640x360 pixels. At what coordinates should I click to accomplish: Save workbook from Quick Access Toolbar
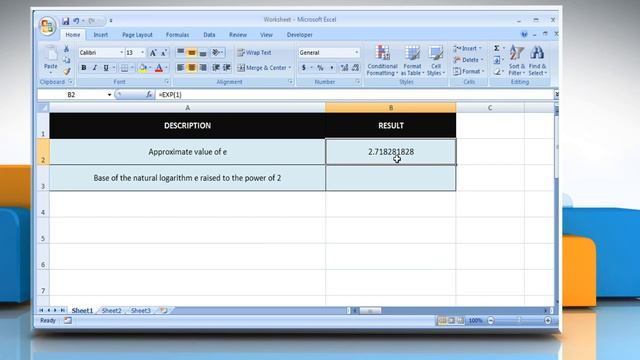(65, 21)
